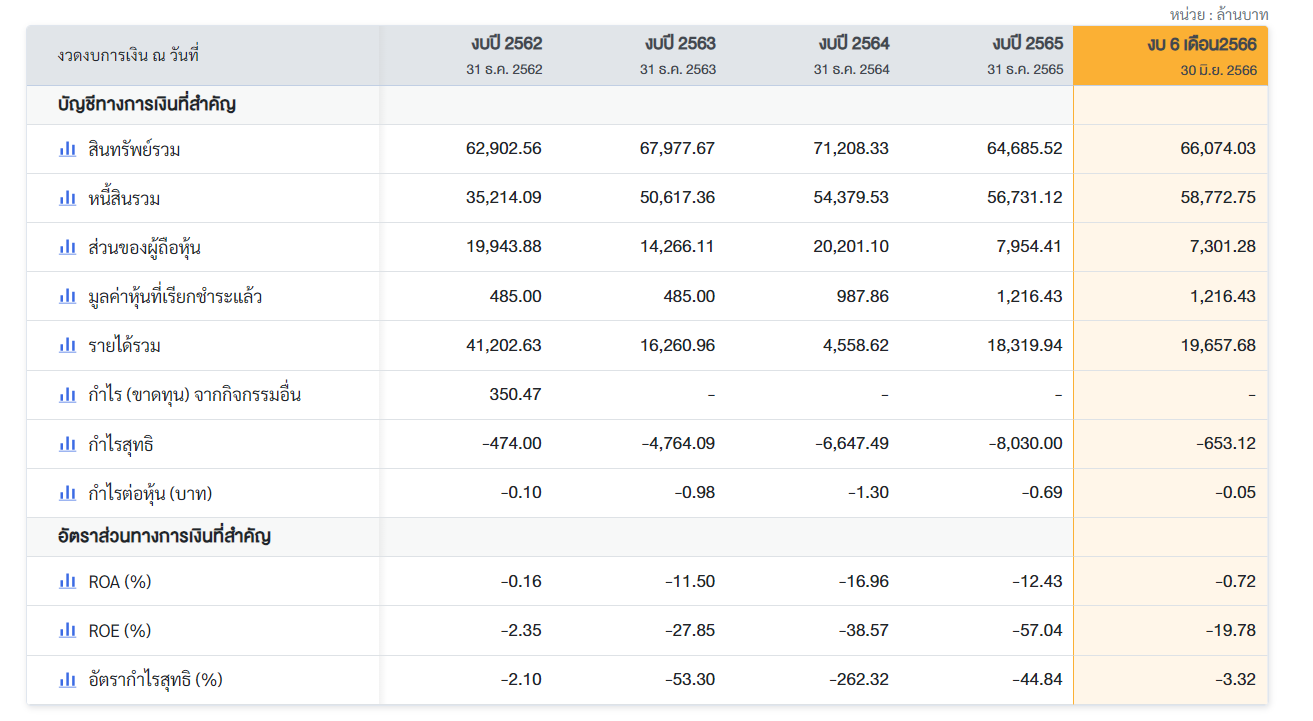
Task: Select net margin value -262.32
Action: pyautogui.click(x=859, y=679)
